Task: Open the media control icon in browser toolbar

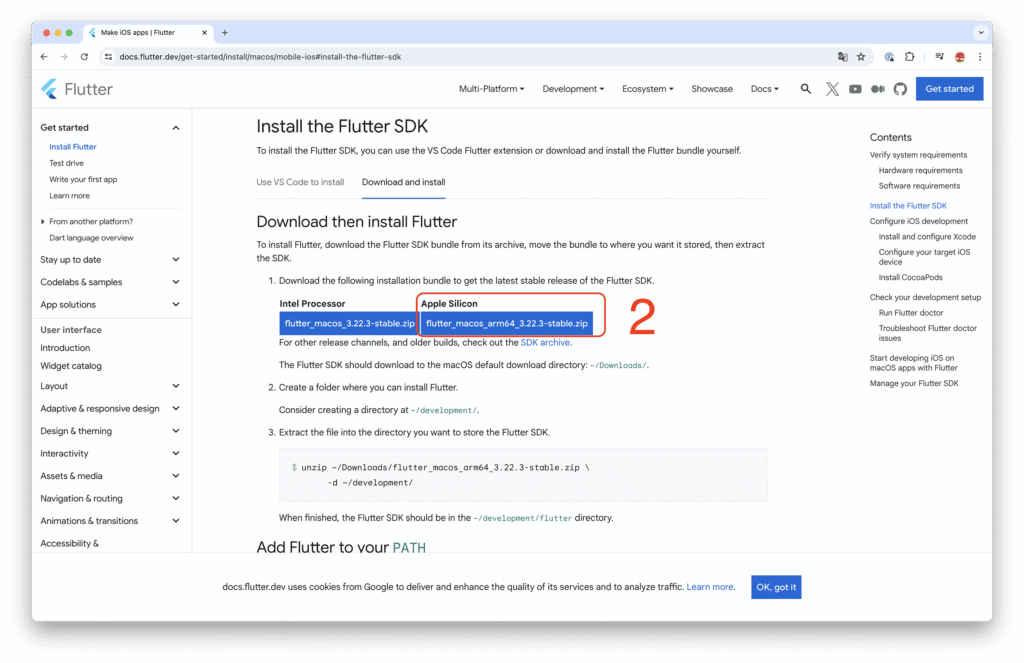Action: [939, 57]
